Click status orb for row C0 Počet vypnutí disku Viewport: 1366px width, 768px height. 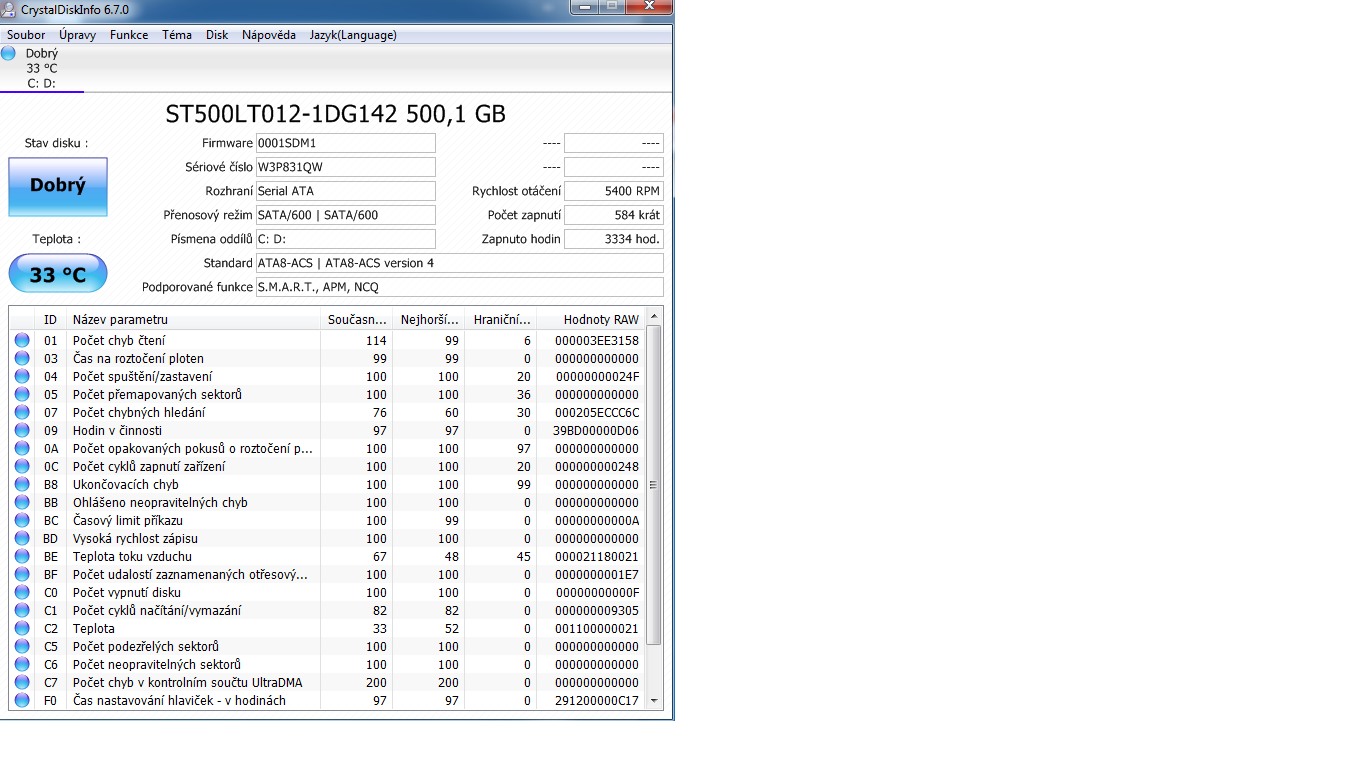(x=22, y=593)
